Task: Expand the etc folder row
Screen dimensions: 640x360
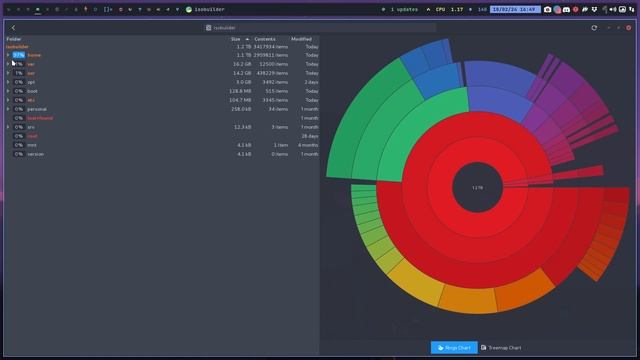Action: coord(8,100)
